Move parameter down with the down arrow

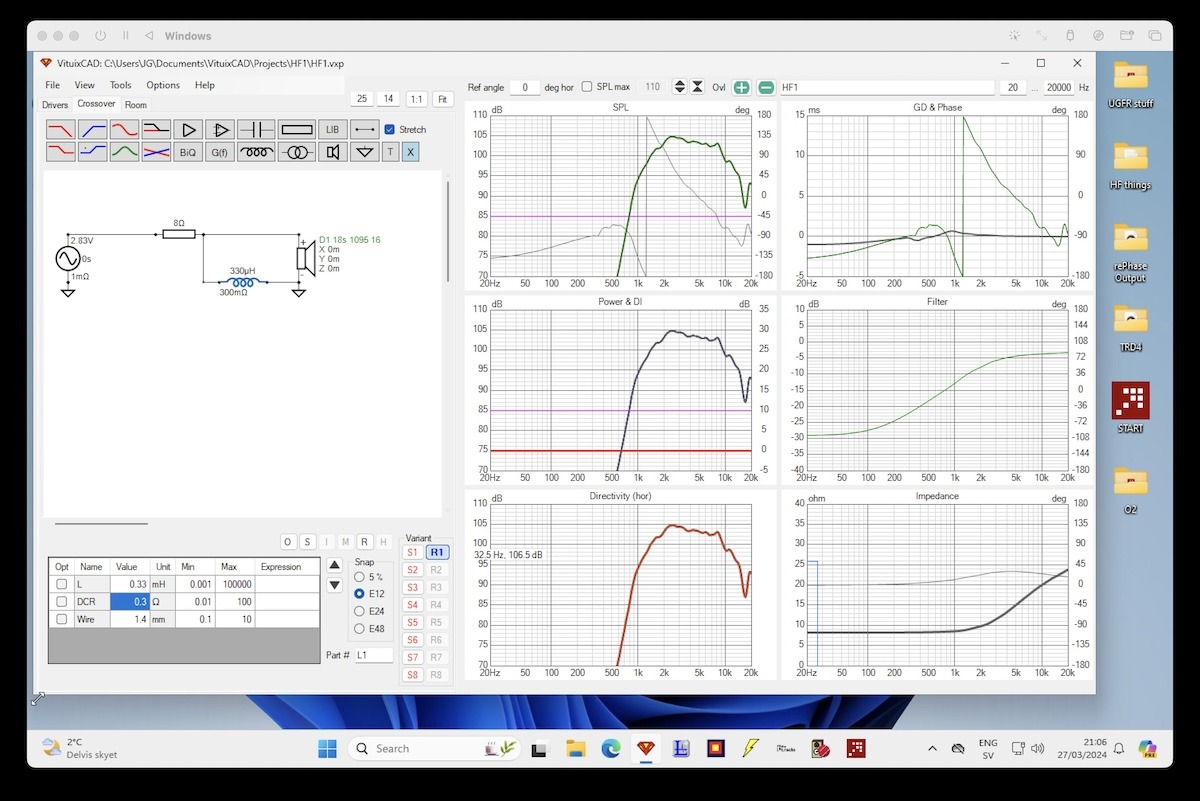click(335, 585)
